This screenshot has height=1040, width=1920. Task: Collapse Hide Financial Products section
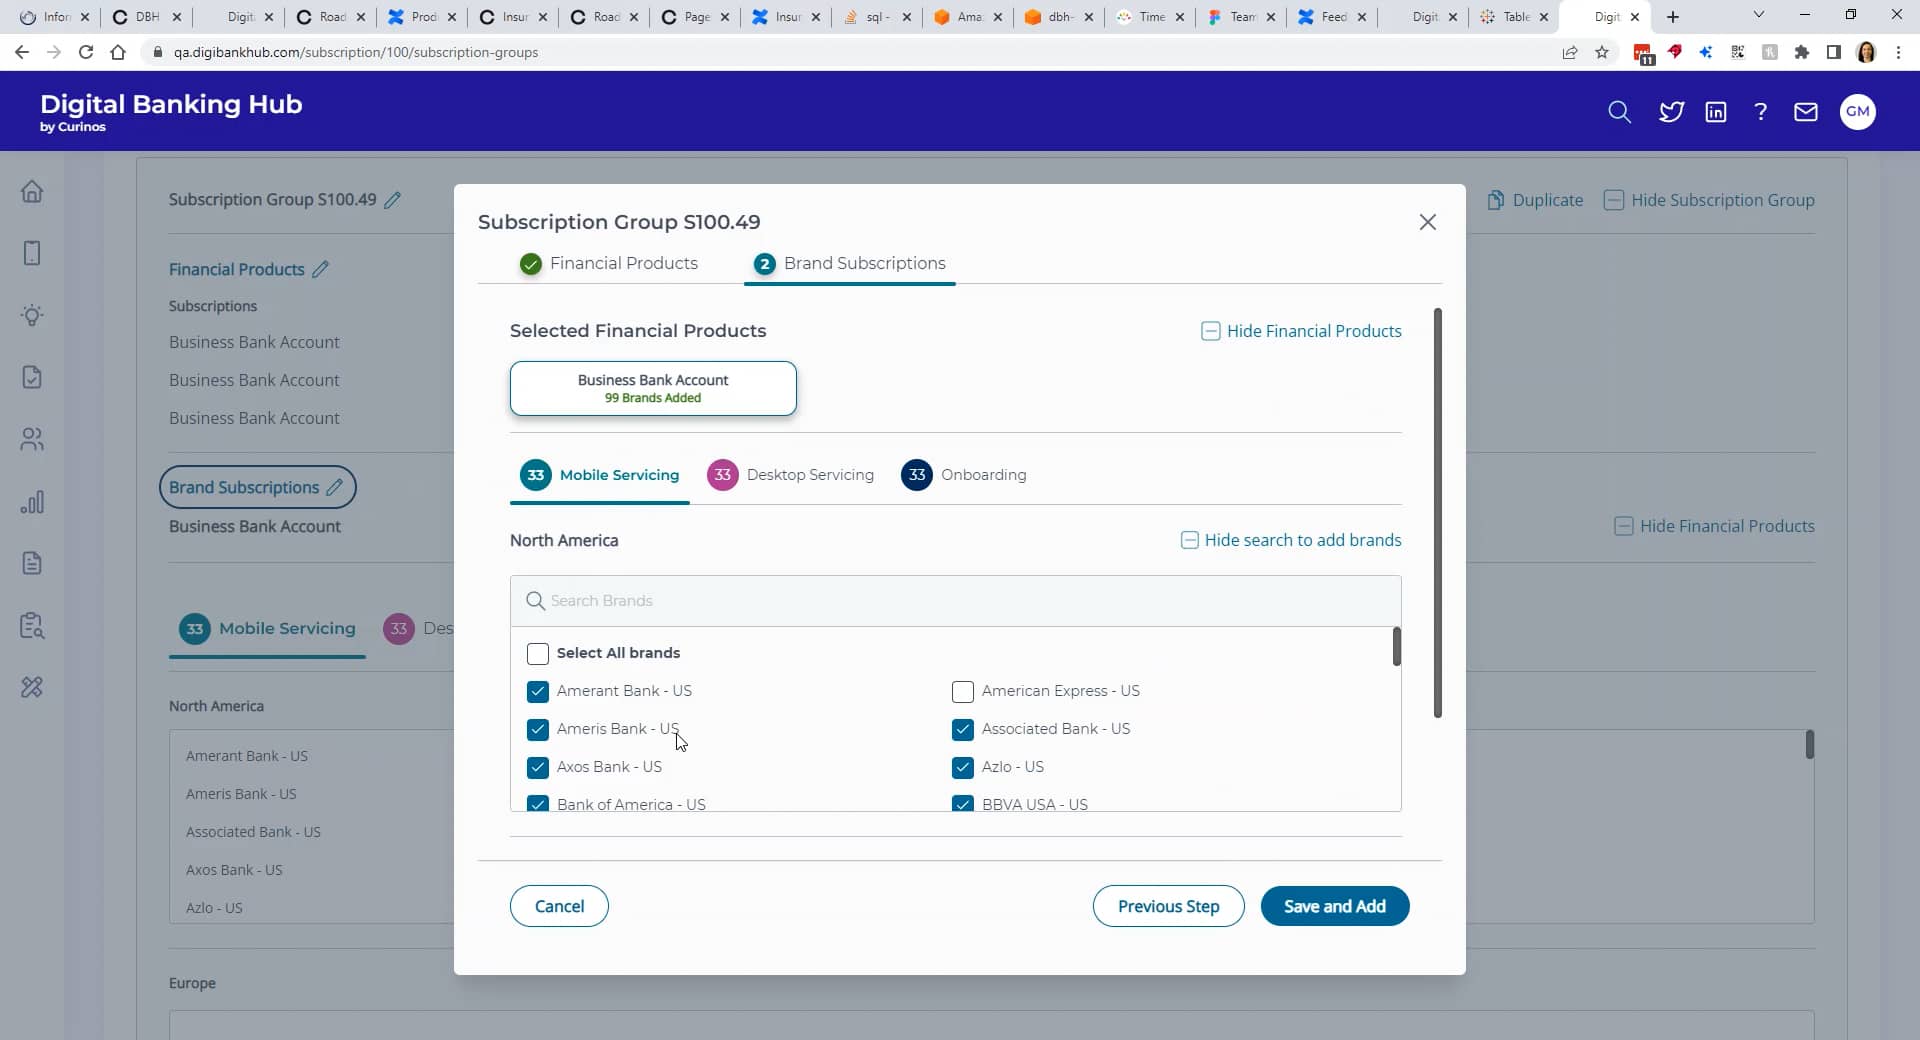pyautogui.click(x=1300, y=330)
